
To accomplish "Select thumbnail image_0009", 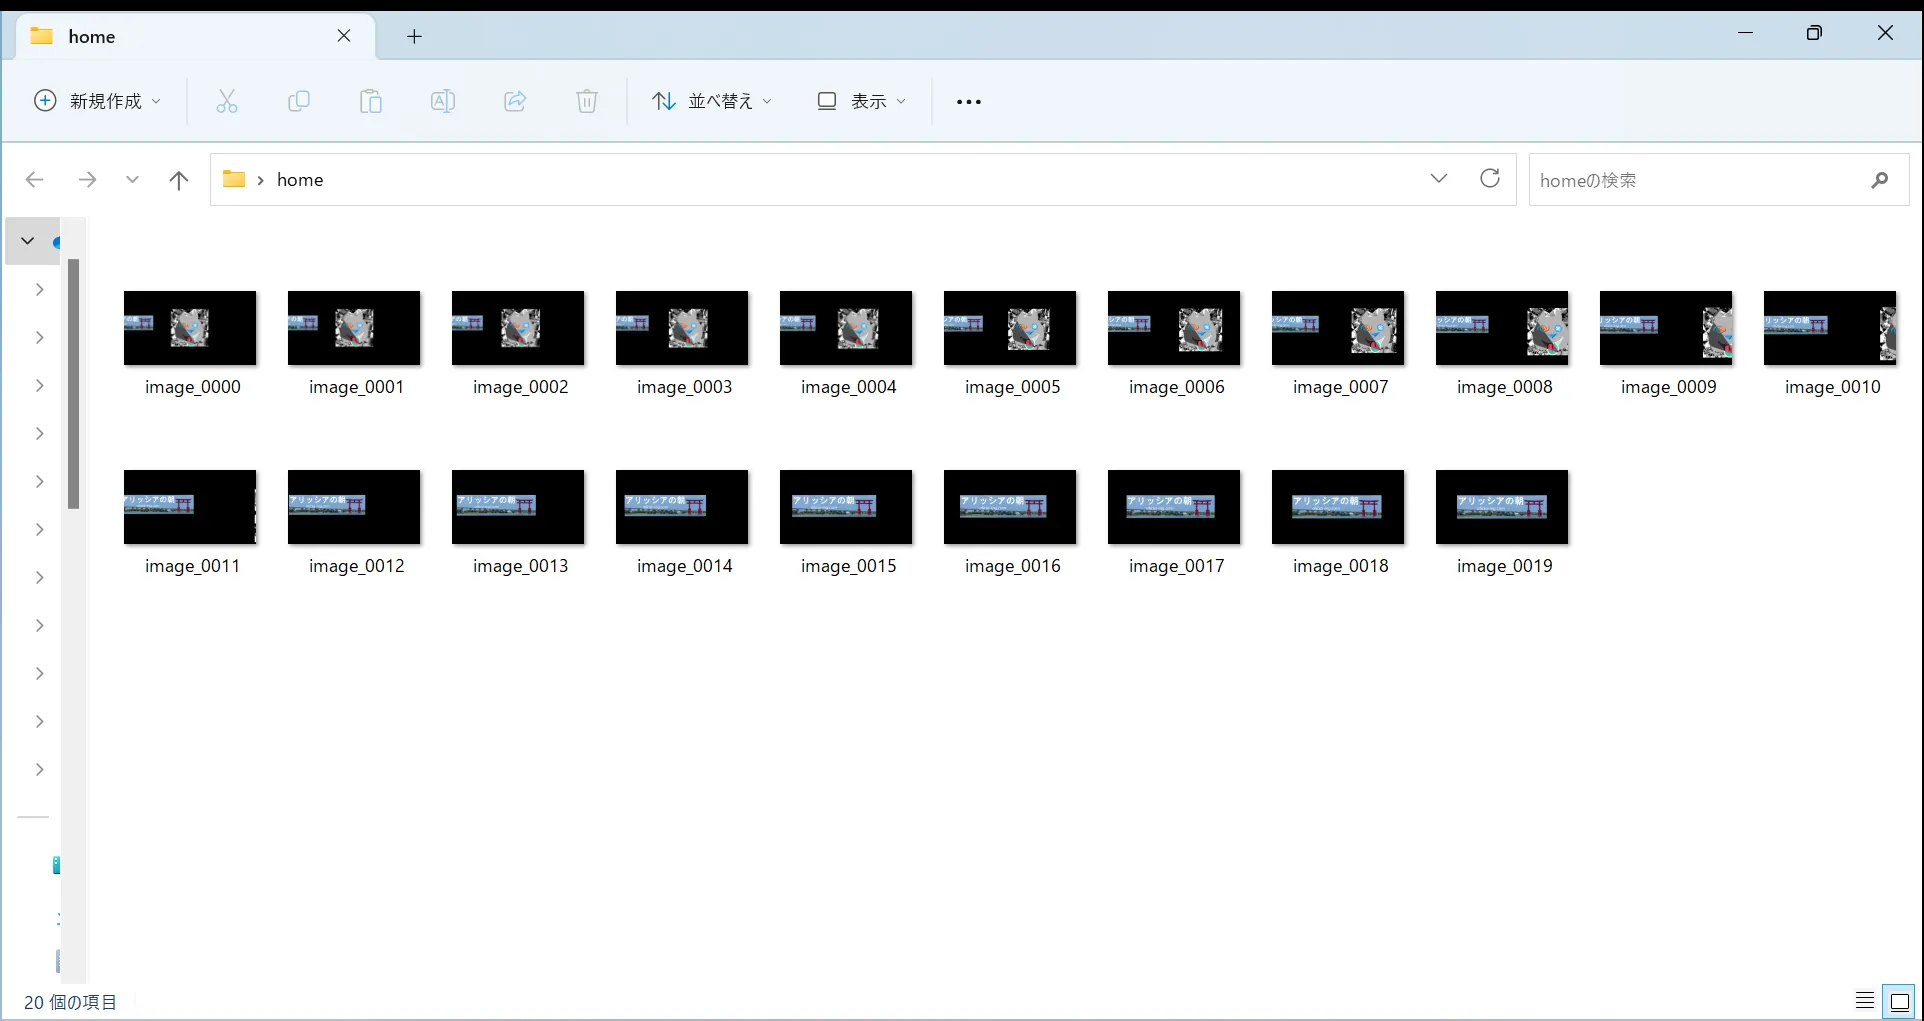I will tap(1666, 328).
